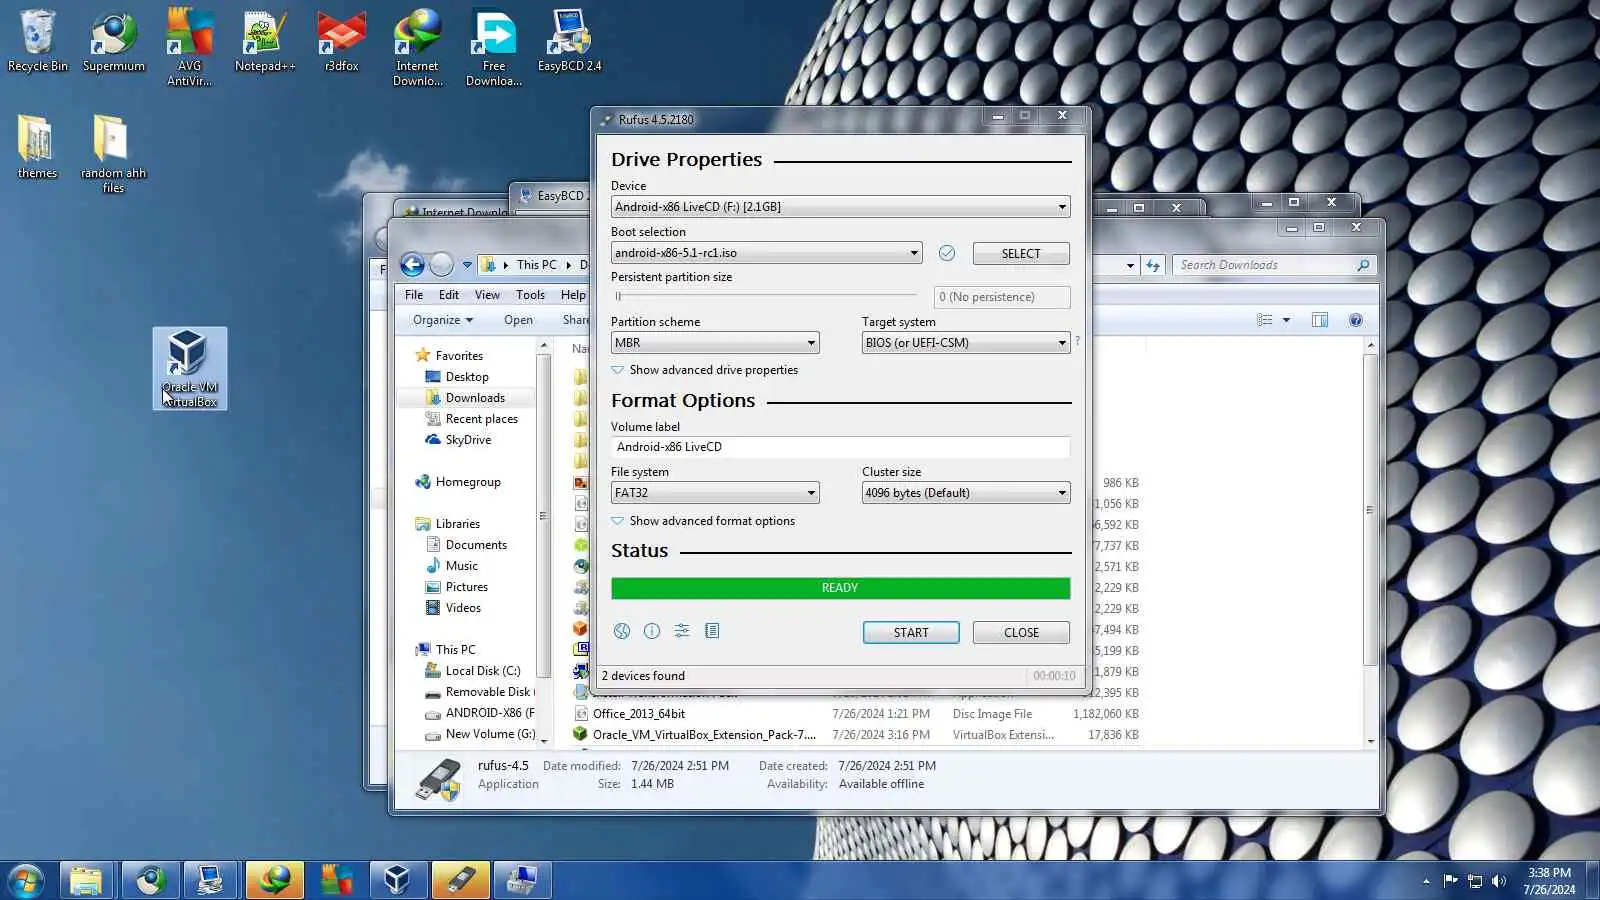Open the Windows Start orb
Viewport: 1600px width, 900px height.
pyautogui.click(x=26, y=880)
